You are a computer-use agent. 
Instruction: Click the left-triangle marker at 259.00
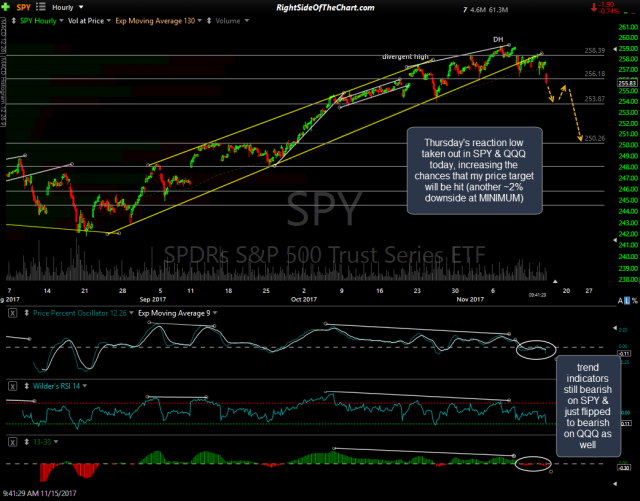point(615,49)
